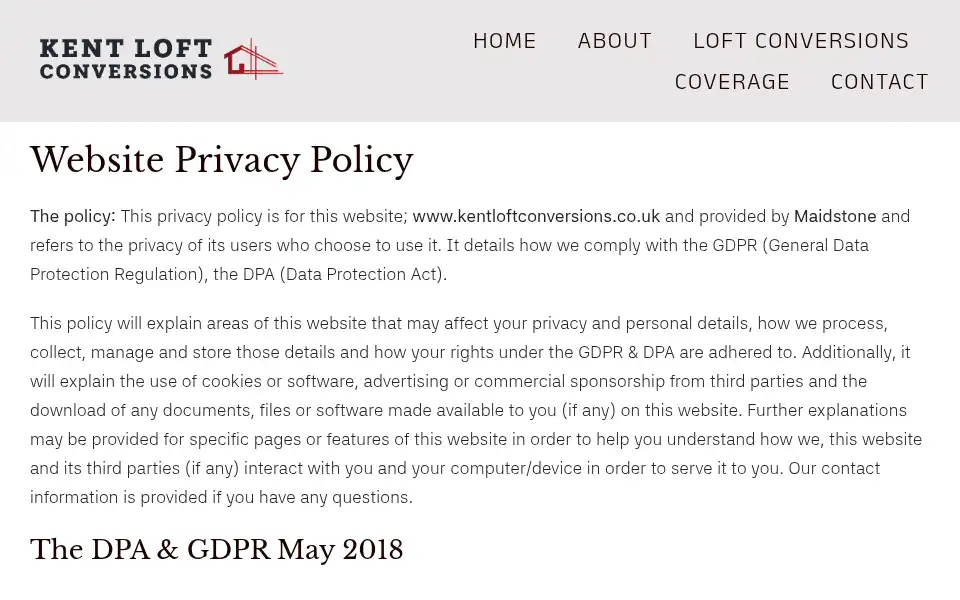
Task: Open LOFT CONVERSIONS in navigation
Action: tap(801, 41)
